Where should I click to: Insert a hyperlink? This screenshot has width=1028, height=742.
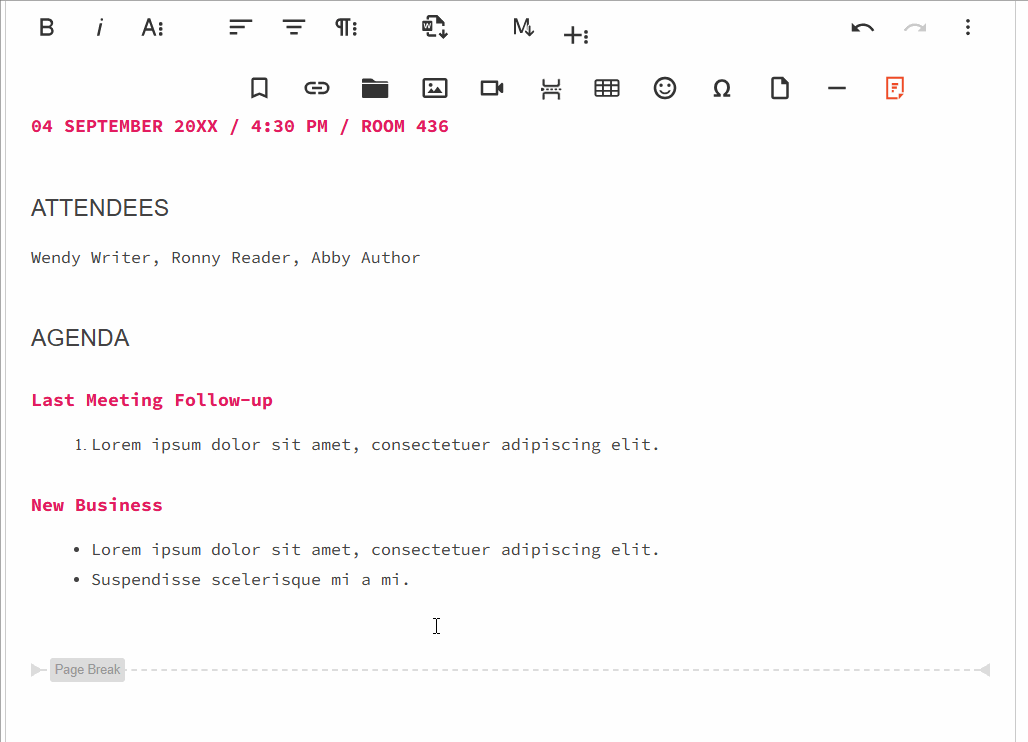coord(317,88)
